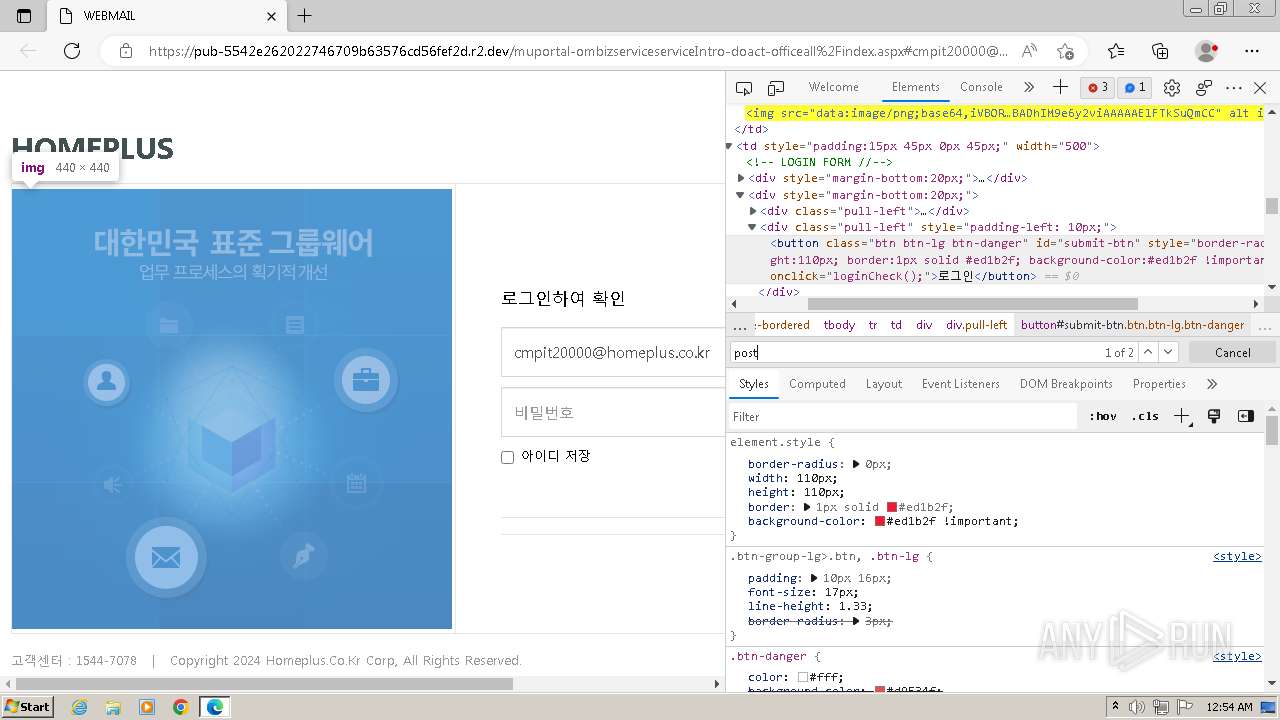Open the Computed styles tab
1280x720 pixels.
(x=817, y=384)
